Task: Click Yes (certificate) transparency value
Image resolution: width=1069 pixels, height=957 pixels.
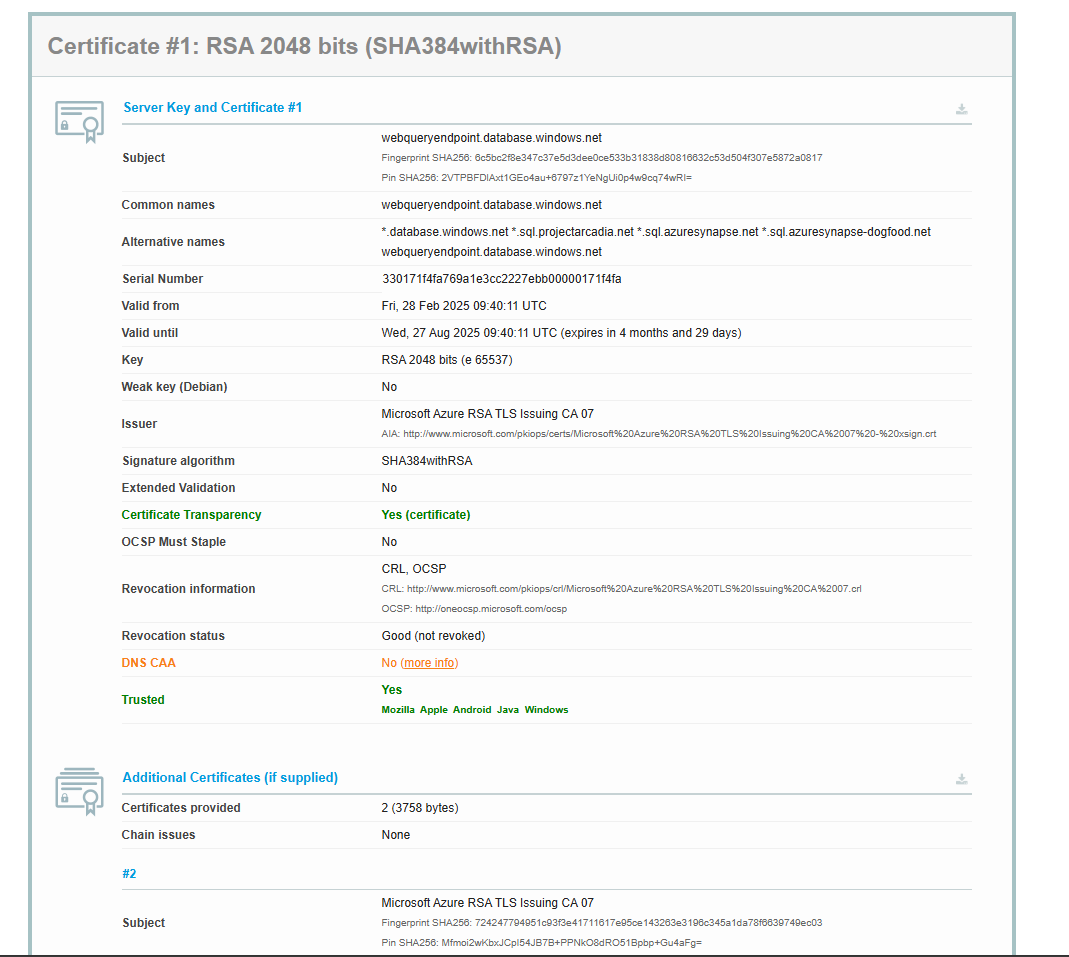Action: point(425,515)
